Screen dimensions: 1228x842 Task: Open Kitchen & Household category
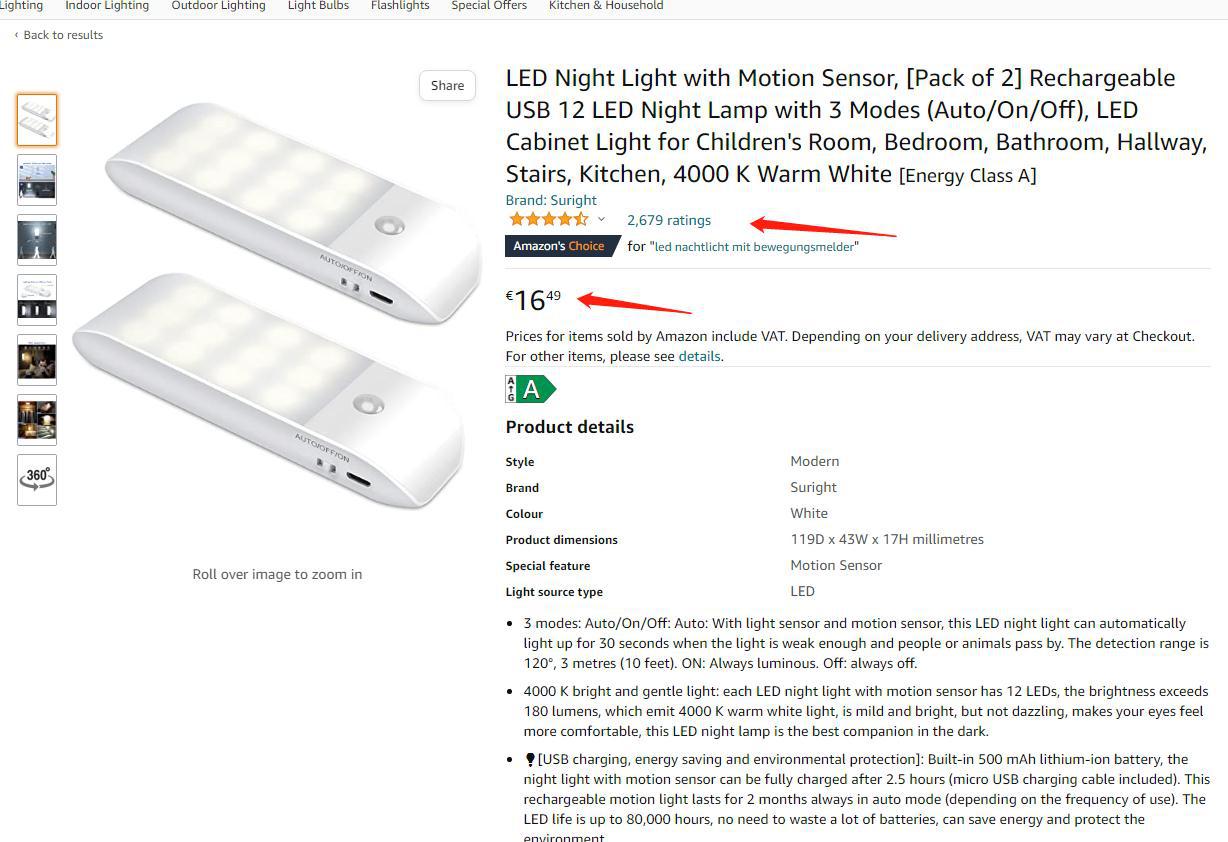(x=606, y=6)
